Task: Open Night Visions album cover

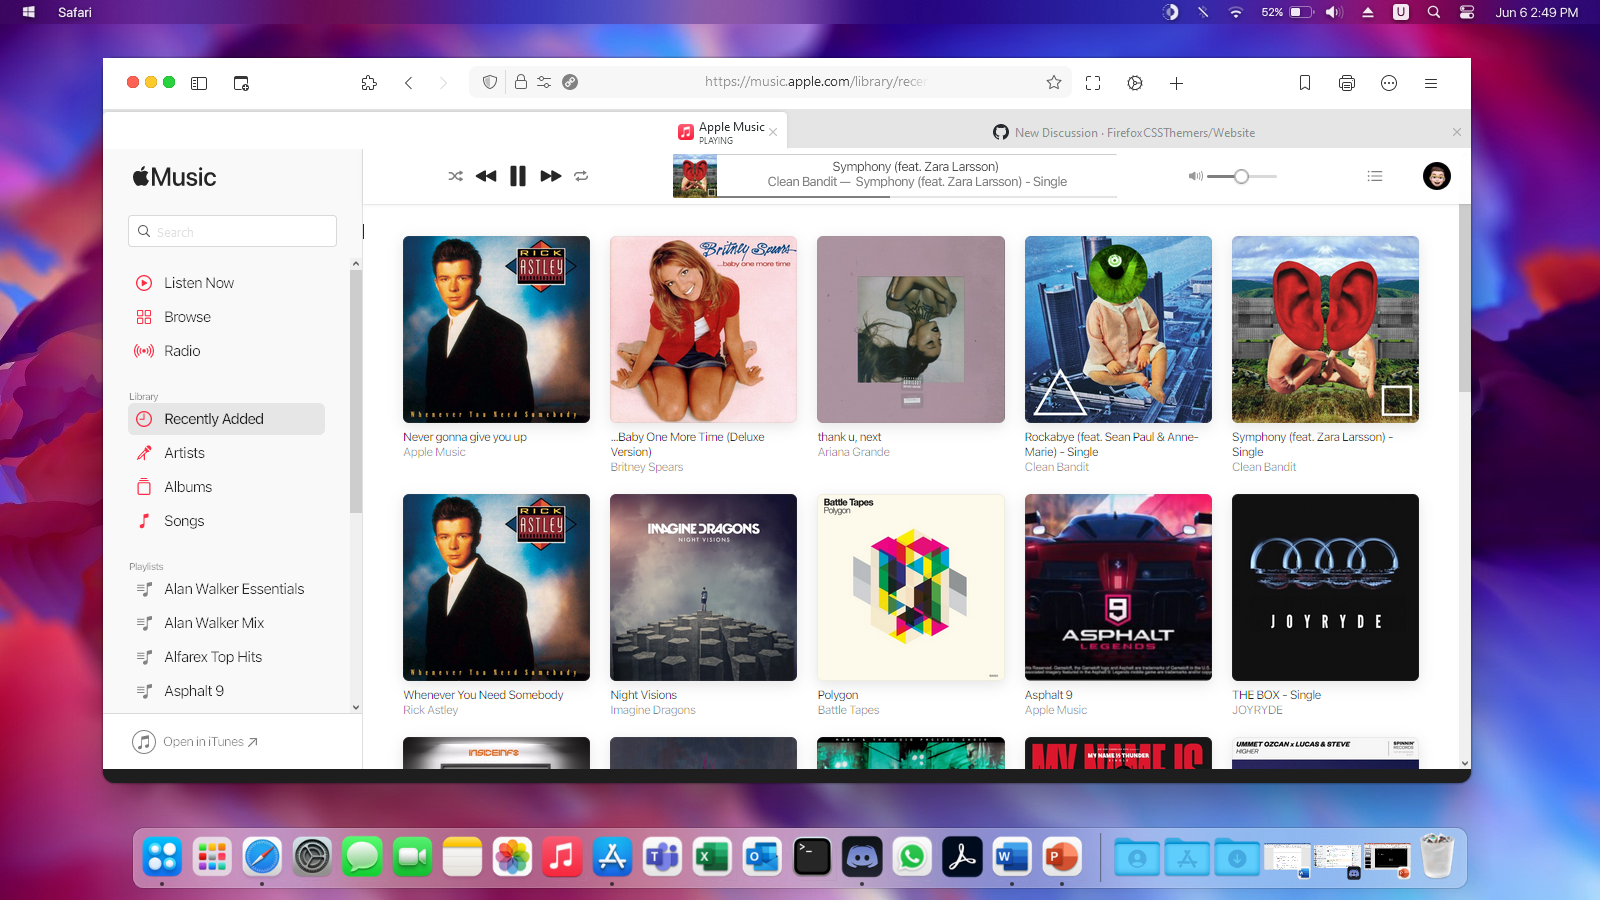Action: (704, 587)
